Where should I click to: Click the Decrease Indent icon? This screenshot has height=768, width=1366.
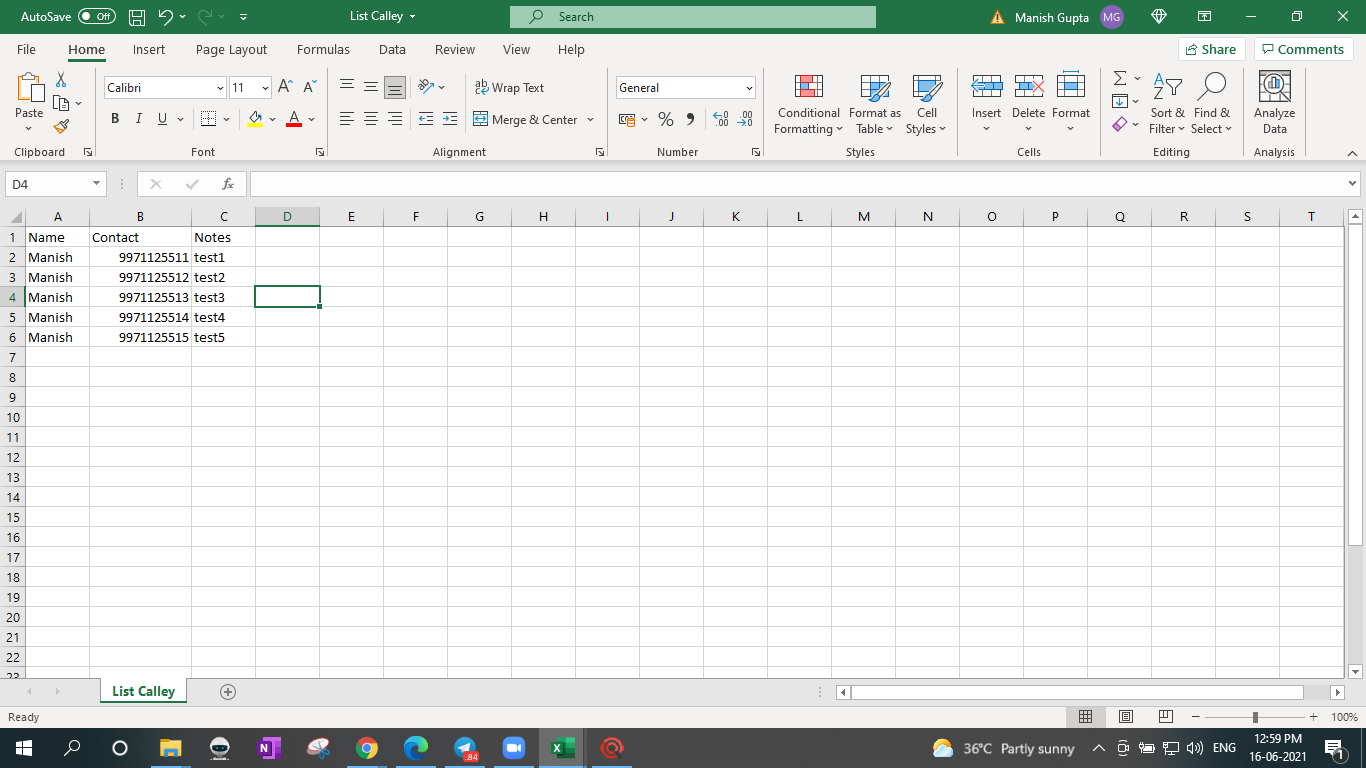(426, 120)
